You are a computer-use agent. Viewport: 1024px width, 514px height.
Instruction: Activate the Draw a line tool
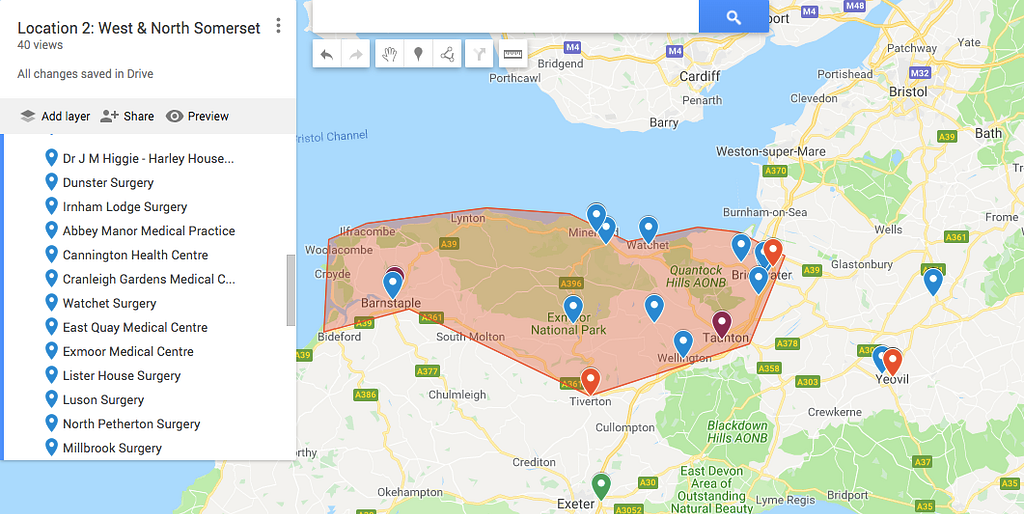click(447, 54)
